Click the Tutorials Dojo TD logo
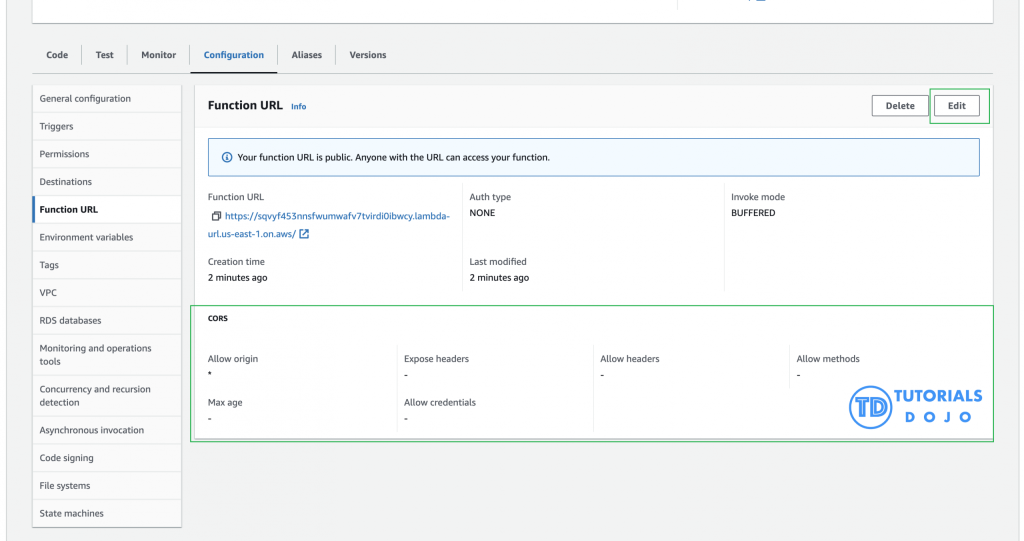 869,406
